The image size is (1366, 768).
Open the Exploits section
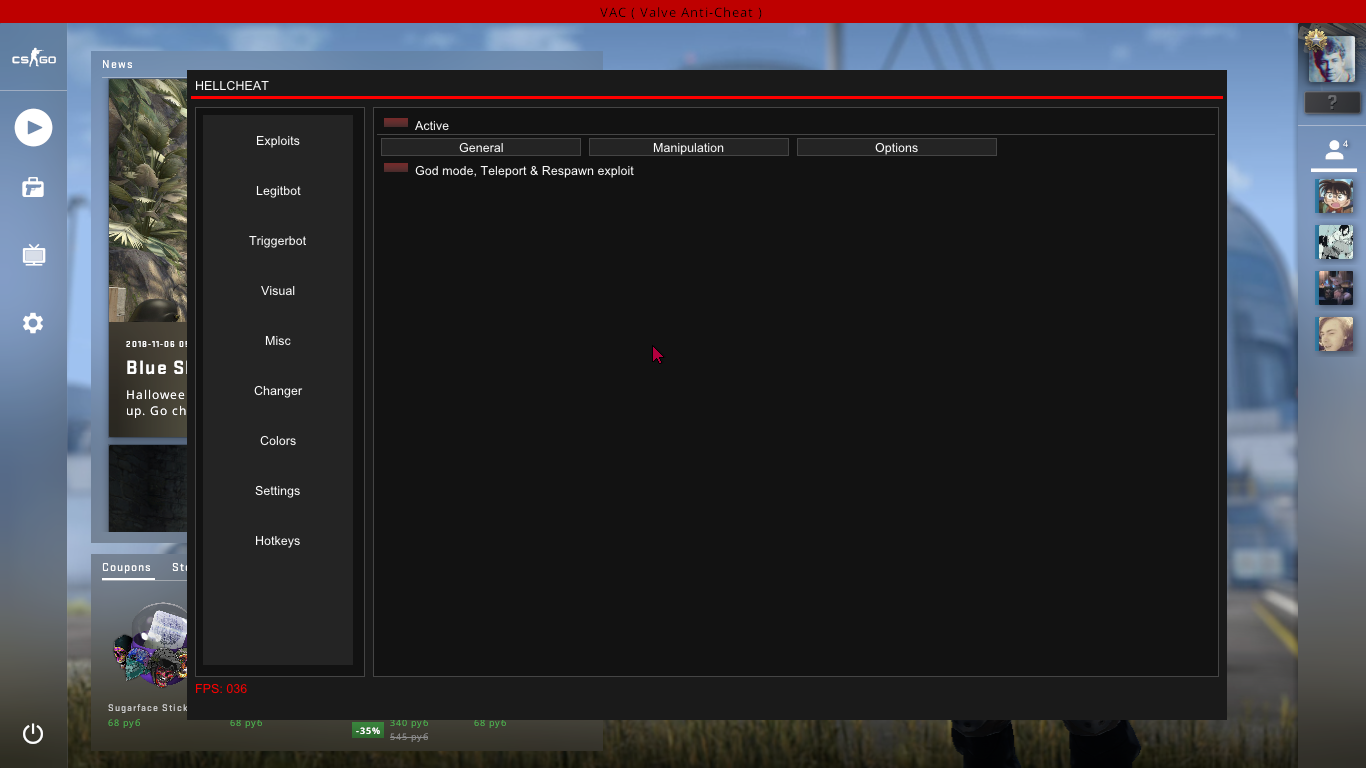pyautogui.click(x=278, y=141)
